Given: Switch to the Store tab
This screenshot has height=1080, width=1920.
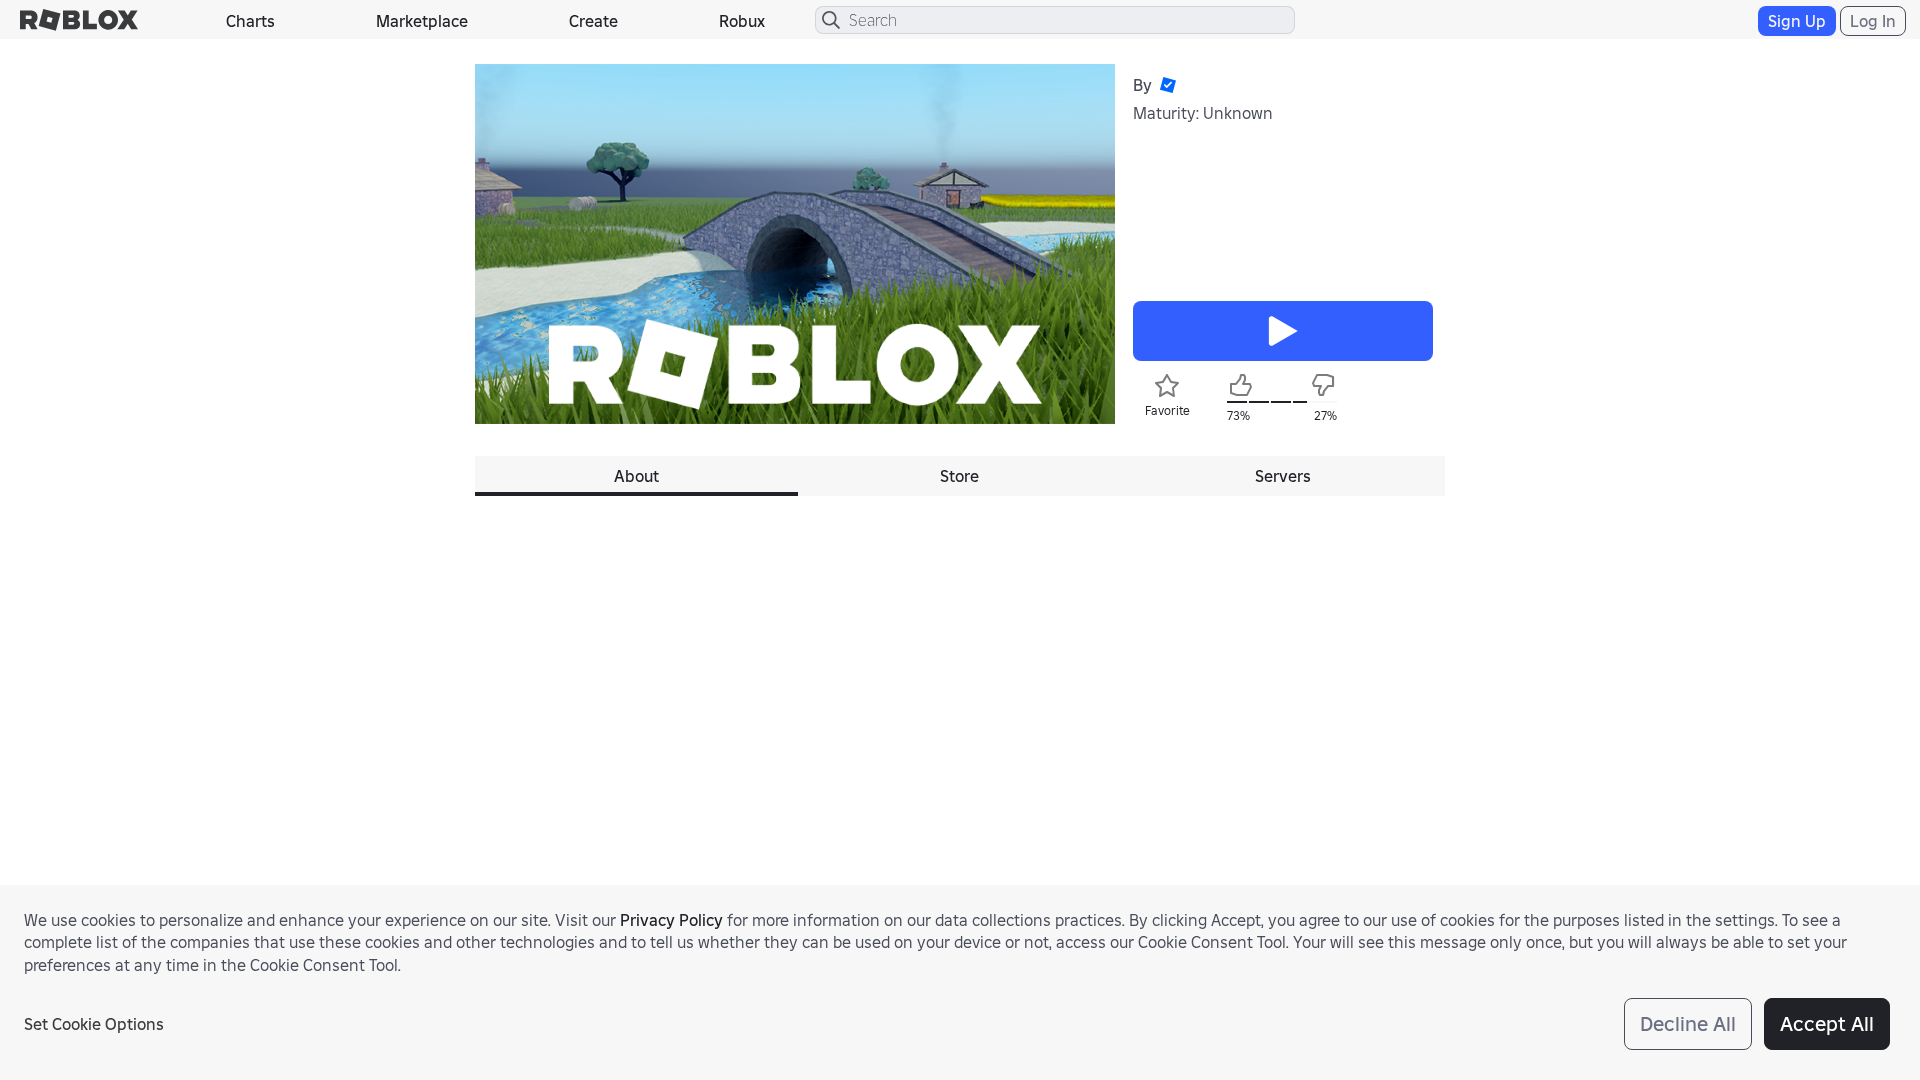Looking at the screenshot, I should (x=959, y=476).
